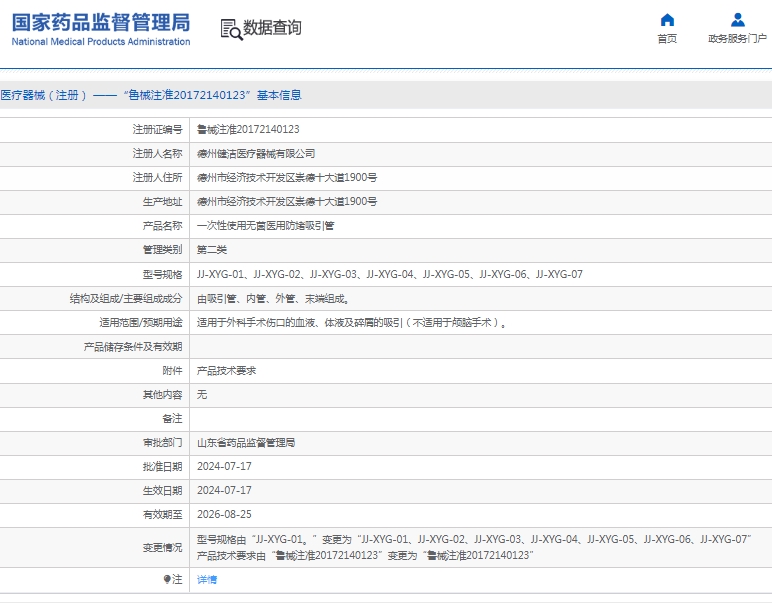This screenshot has width=772, height=603.
Task: Click the 附件 row label
Action: (x=172, y=371)
